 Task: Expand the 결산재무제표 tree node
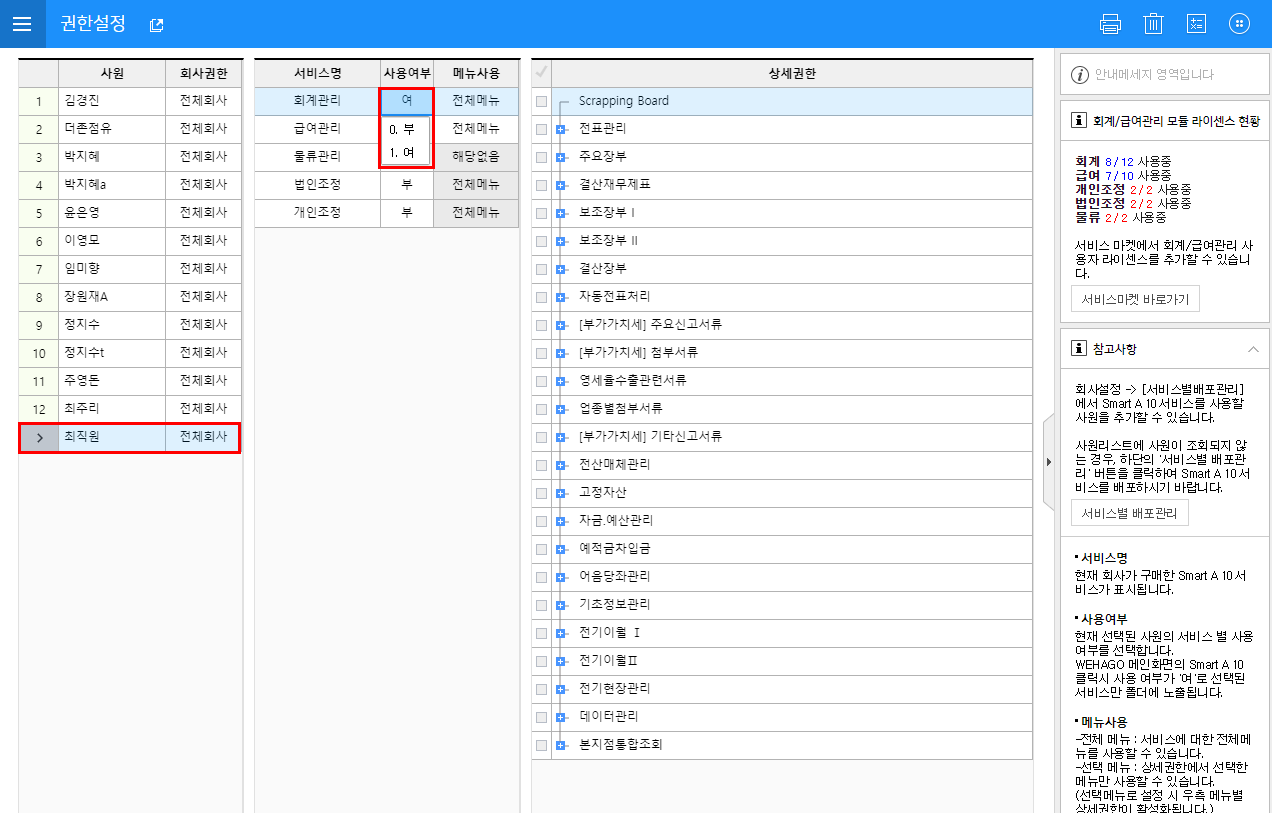[x=561, y=185]
